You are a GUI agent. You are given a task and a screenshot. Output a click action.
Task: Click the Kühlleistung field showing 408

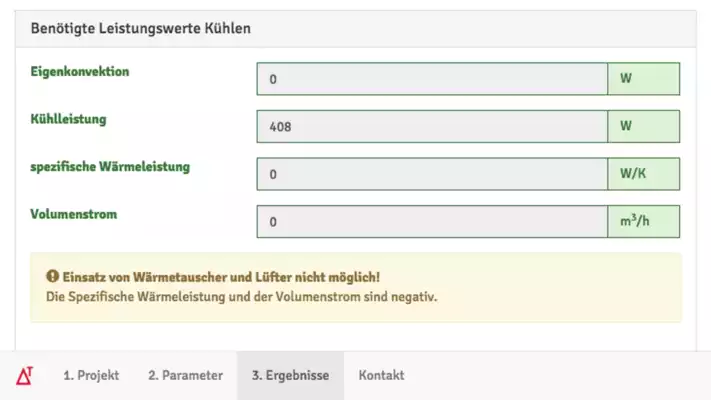pyautogui.click(x=432, y=127)
